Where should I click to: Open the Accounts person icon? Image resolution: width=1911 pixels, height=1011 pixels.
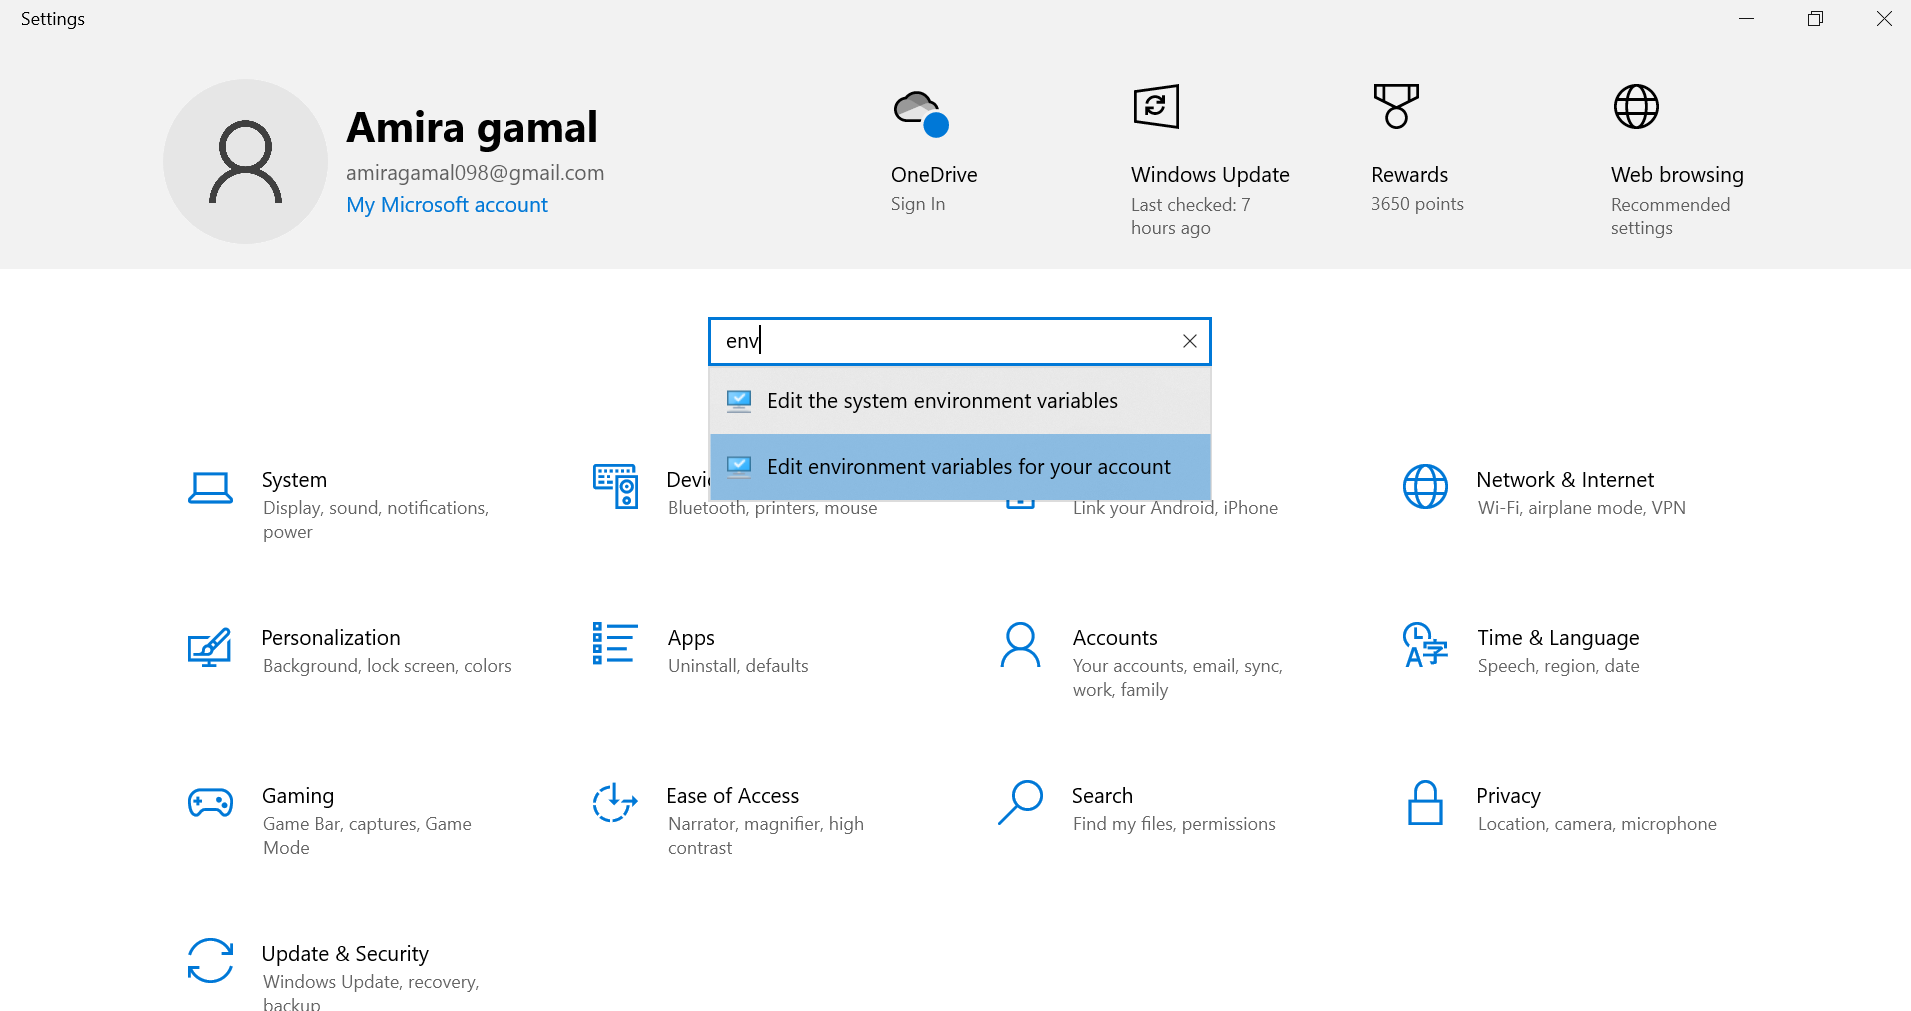tap(1020, 645)
